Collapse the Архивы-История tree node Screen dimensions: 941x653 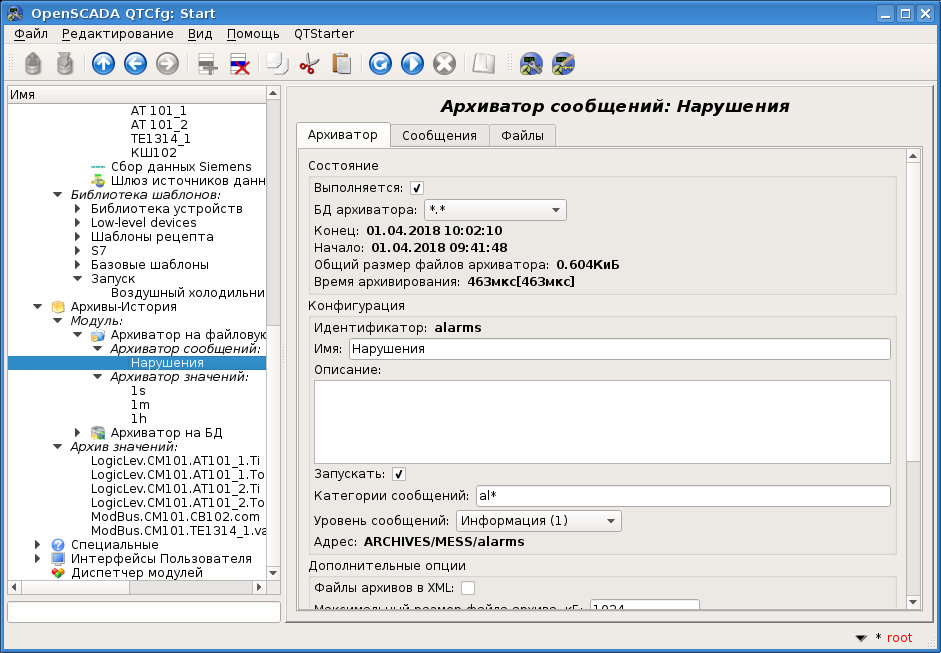pyautogui.click(x=38, y=307)
